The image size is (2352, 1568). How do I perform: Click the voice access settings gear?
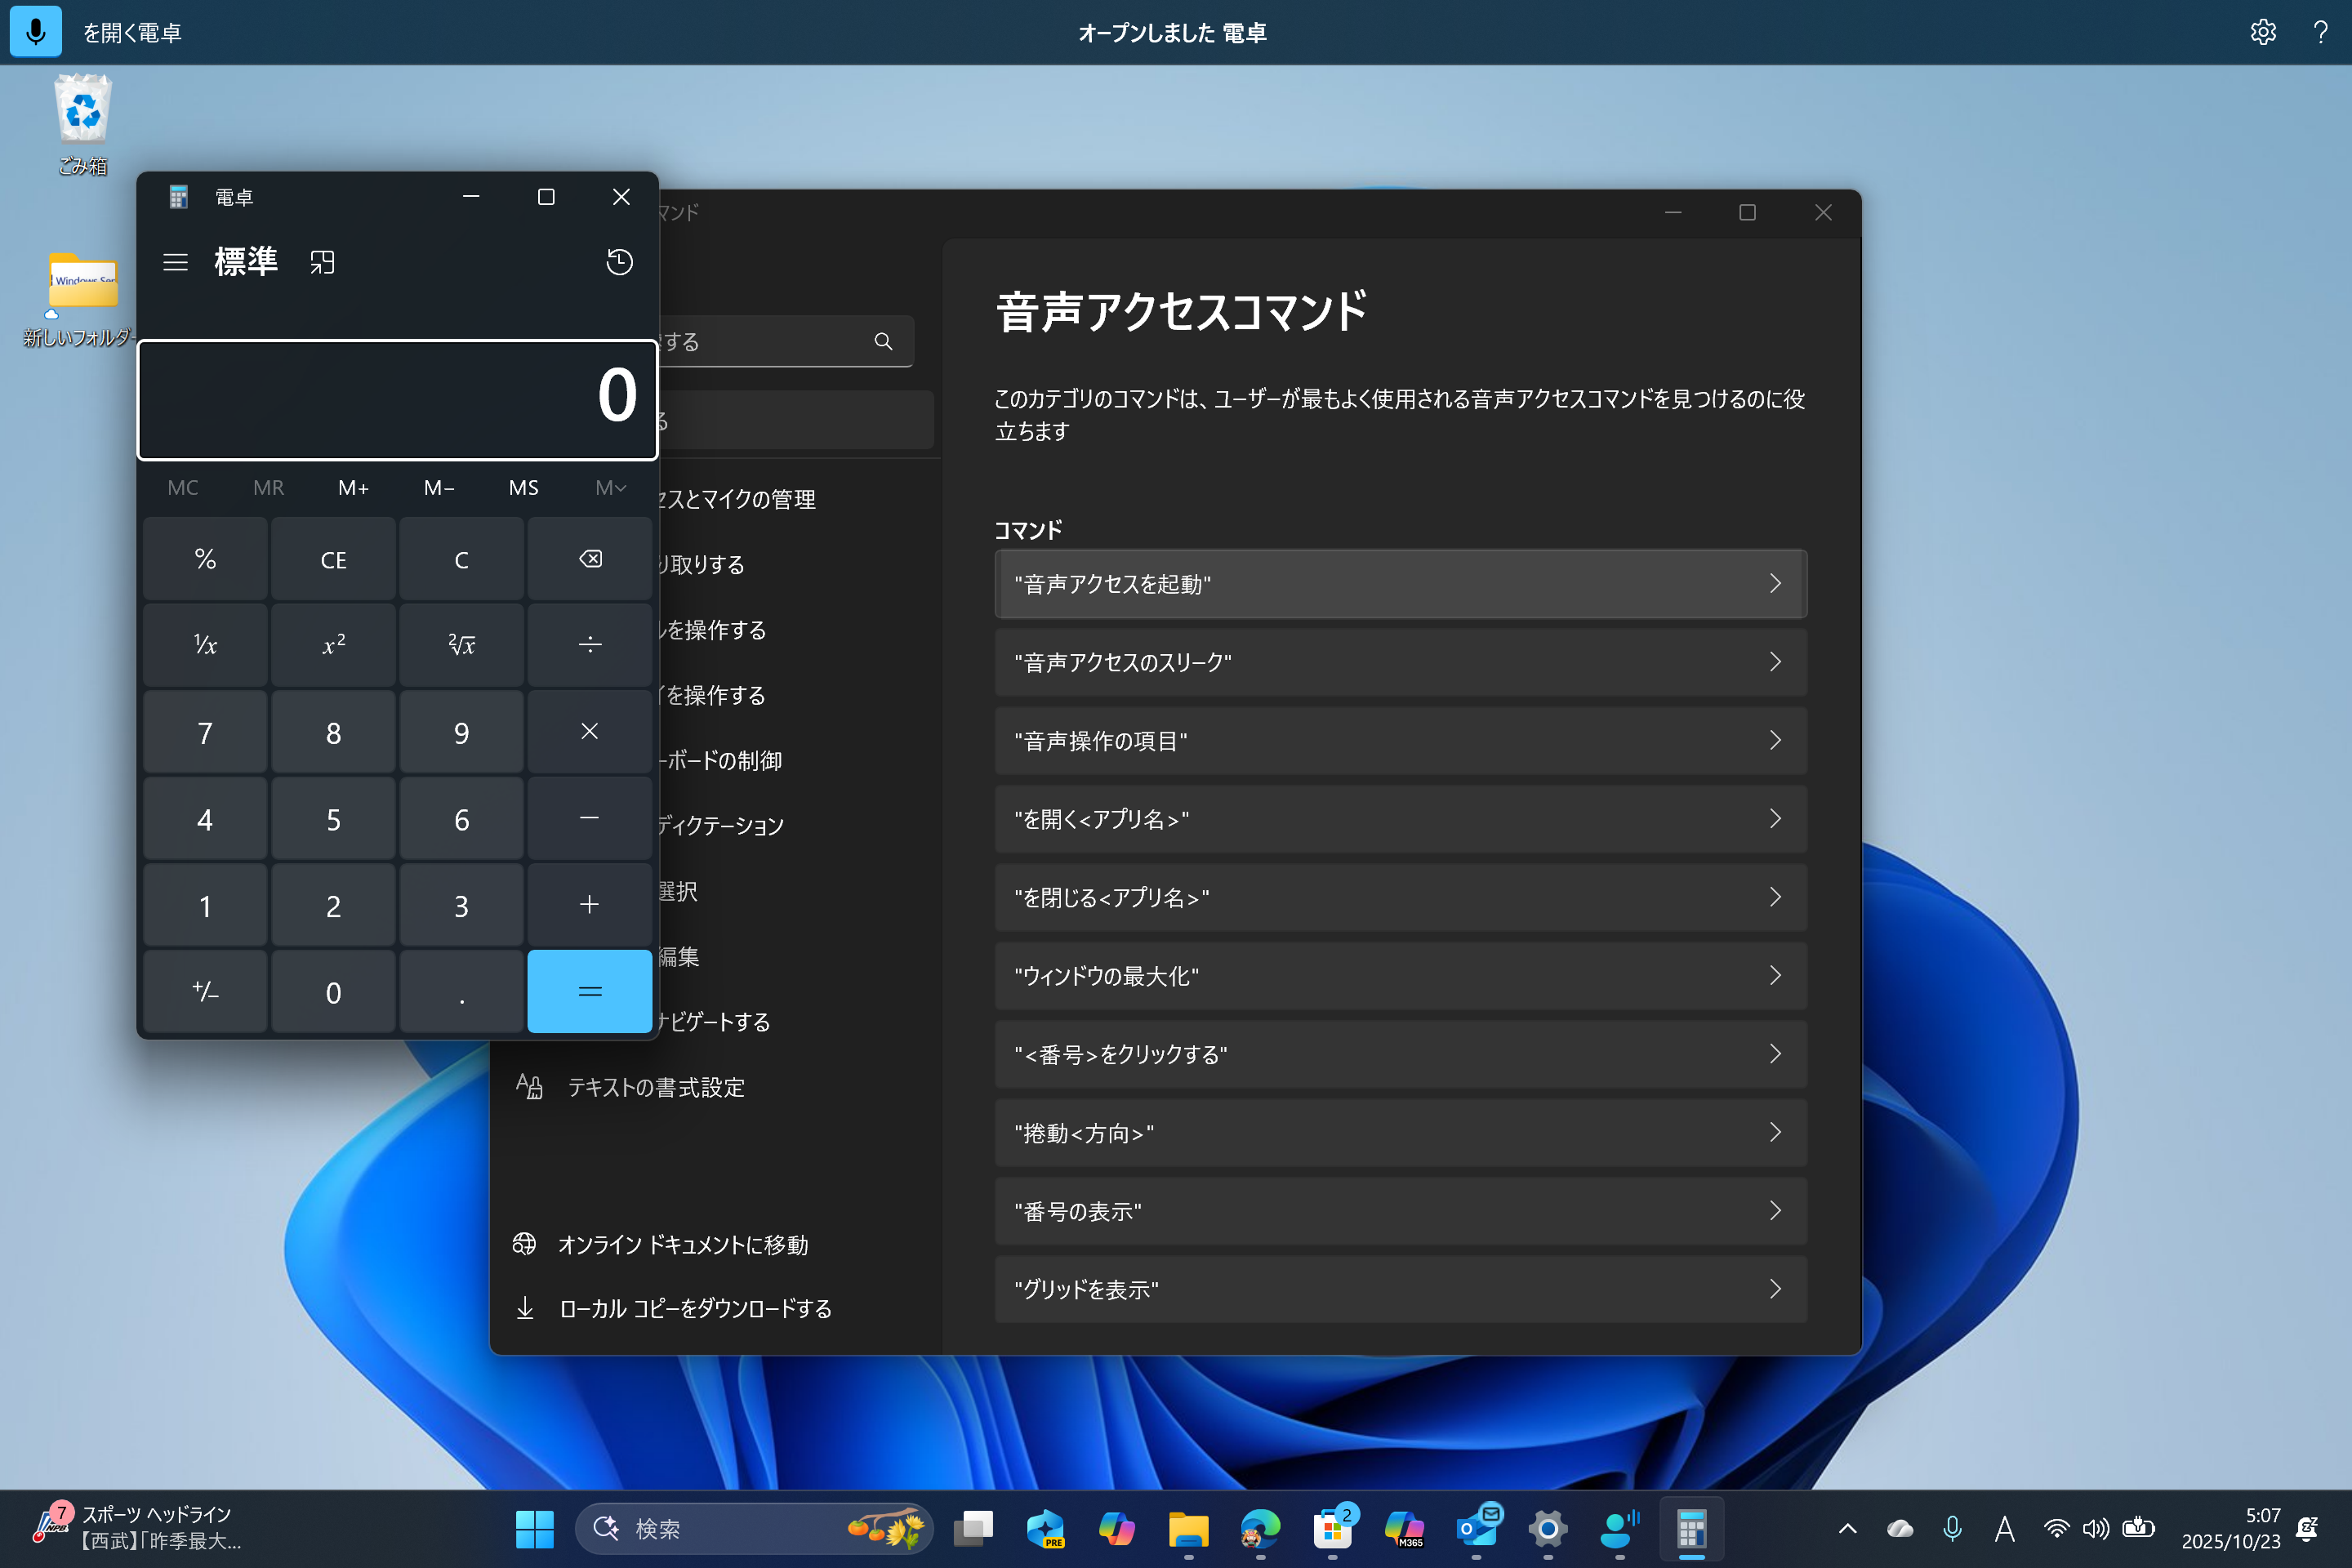coord(2263,31)
